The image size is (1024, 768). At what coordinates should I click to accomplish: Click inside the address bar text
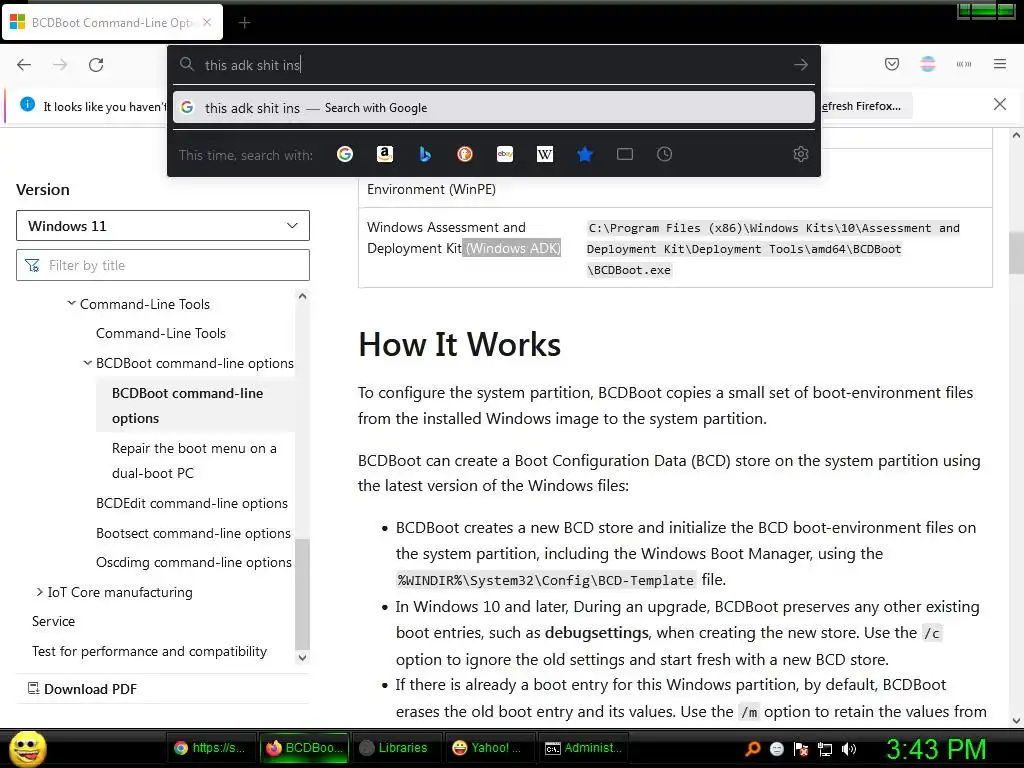pos(252,65)
